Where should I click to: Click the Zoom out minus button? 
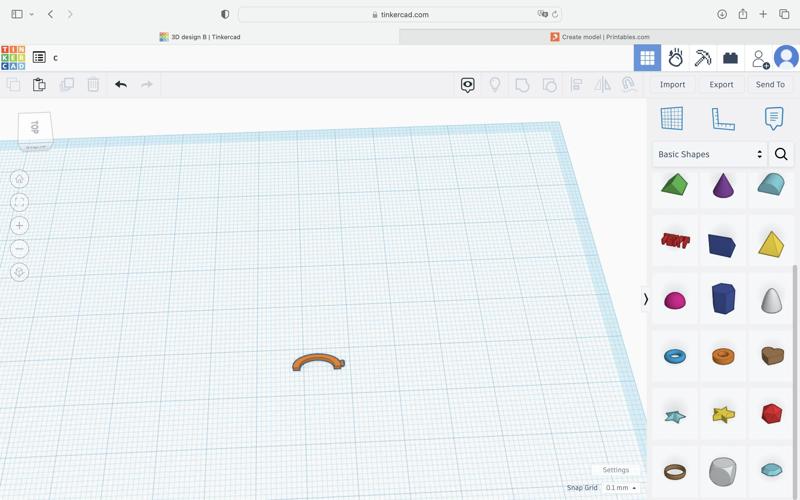click(19, 249)
